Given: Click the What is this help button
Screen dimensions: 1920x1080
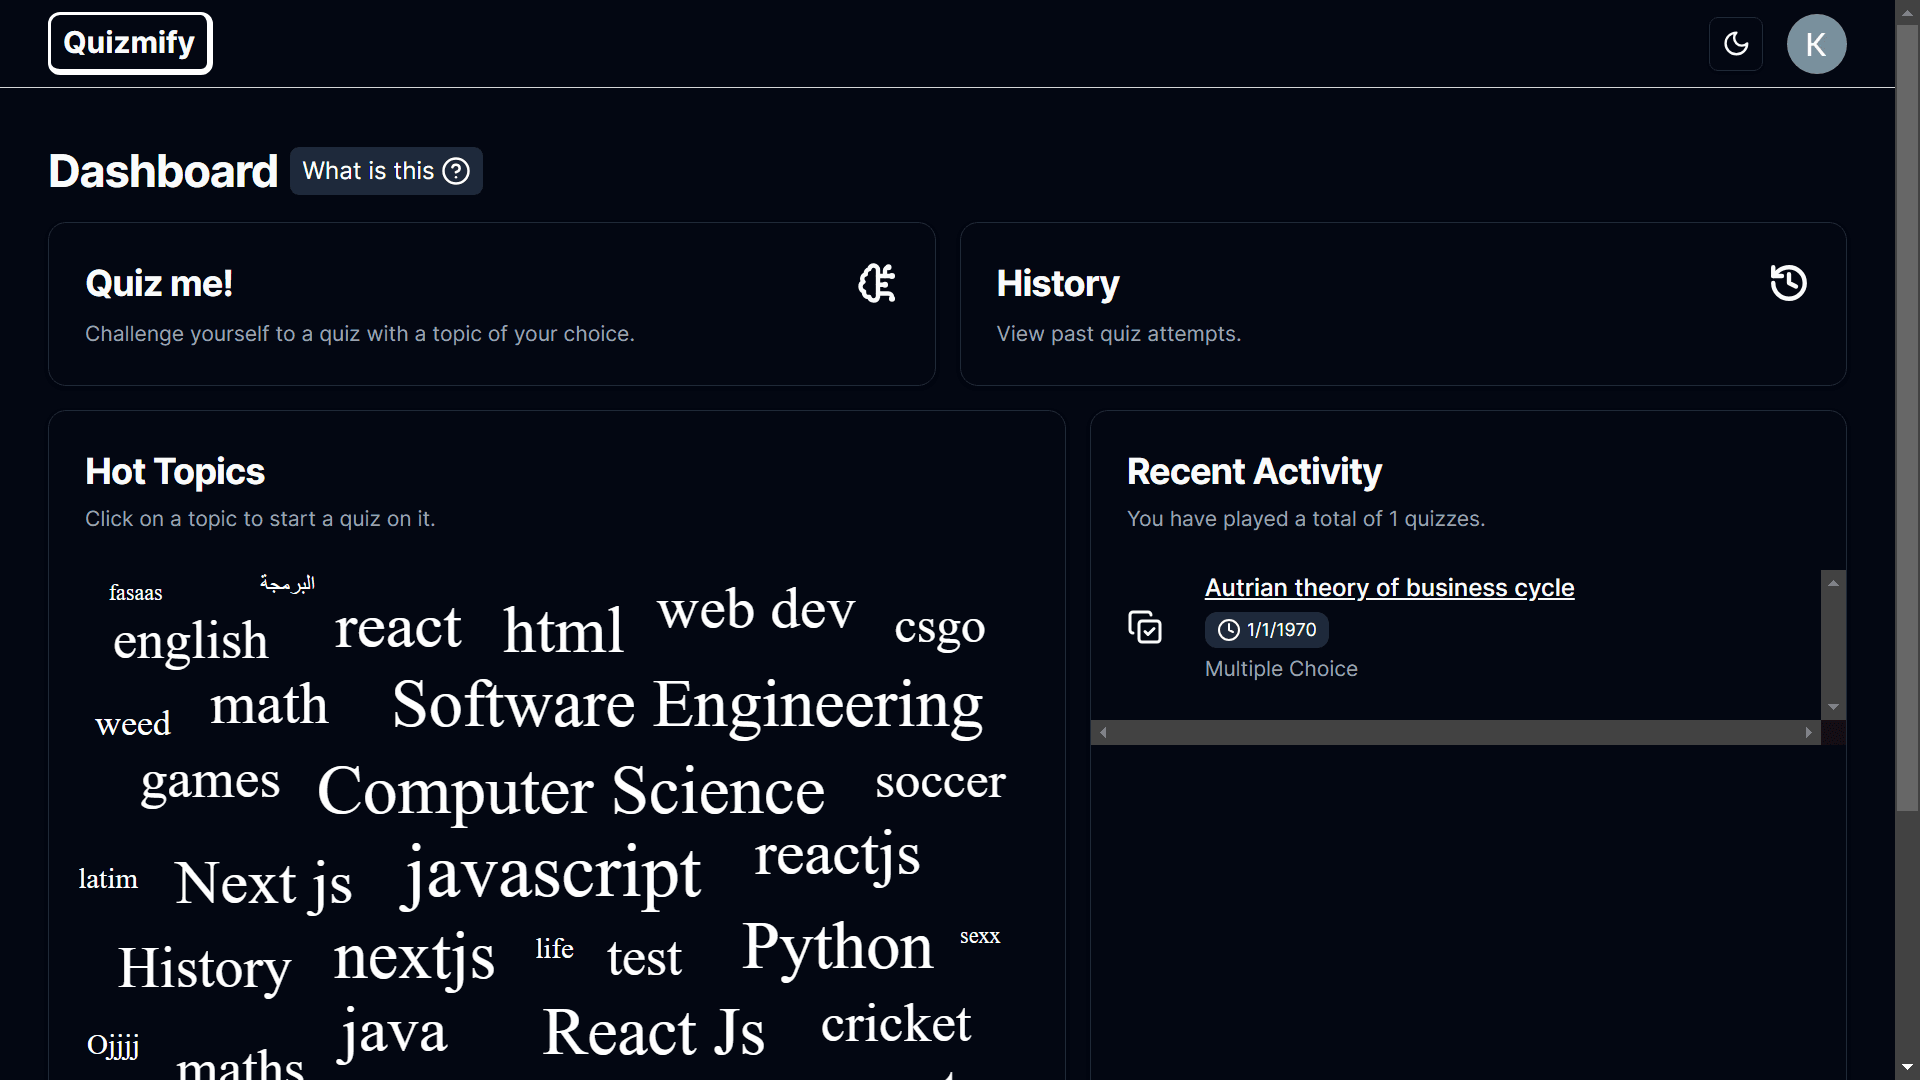Looking at the screenshot, I should (385, 171).
